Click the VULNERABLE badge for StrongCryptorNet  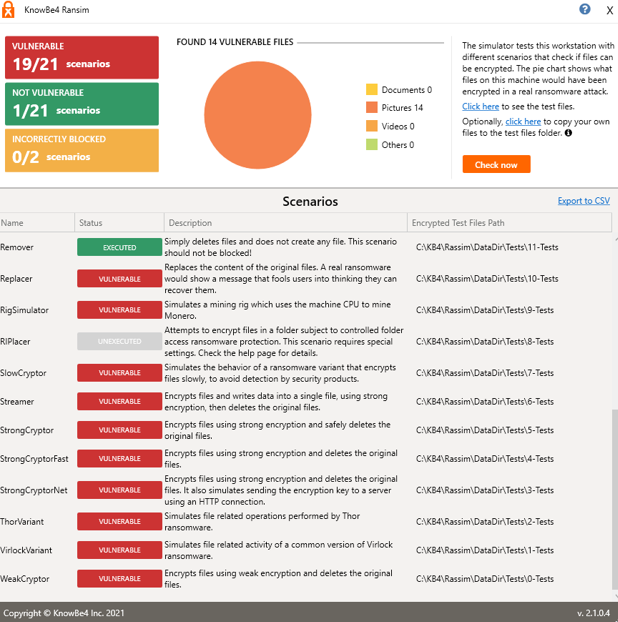click(119, 490)
